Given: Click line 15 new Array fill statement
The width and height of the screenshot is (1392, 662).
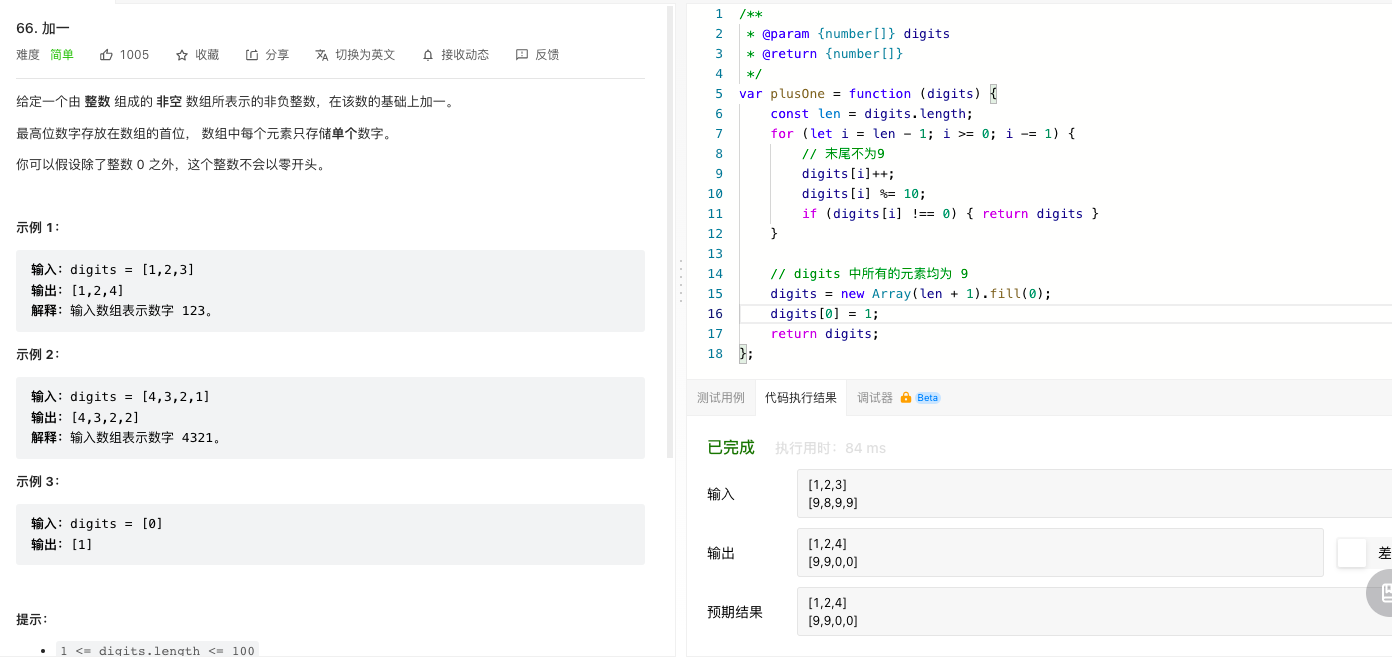Looking at the screenshot, I should pyautogui.click(x=911, y=294).
